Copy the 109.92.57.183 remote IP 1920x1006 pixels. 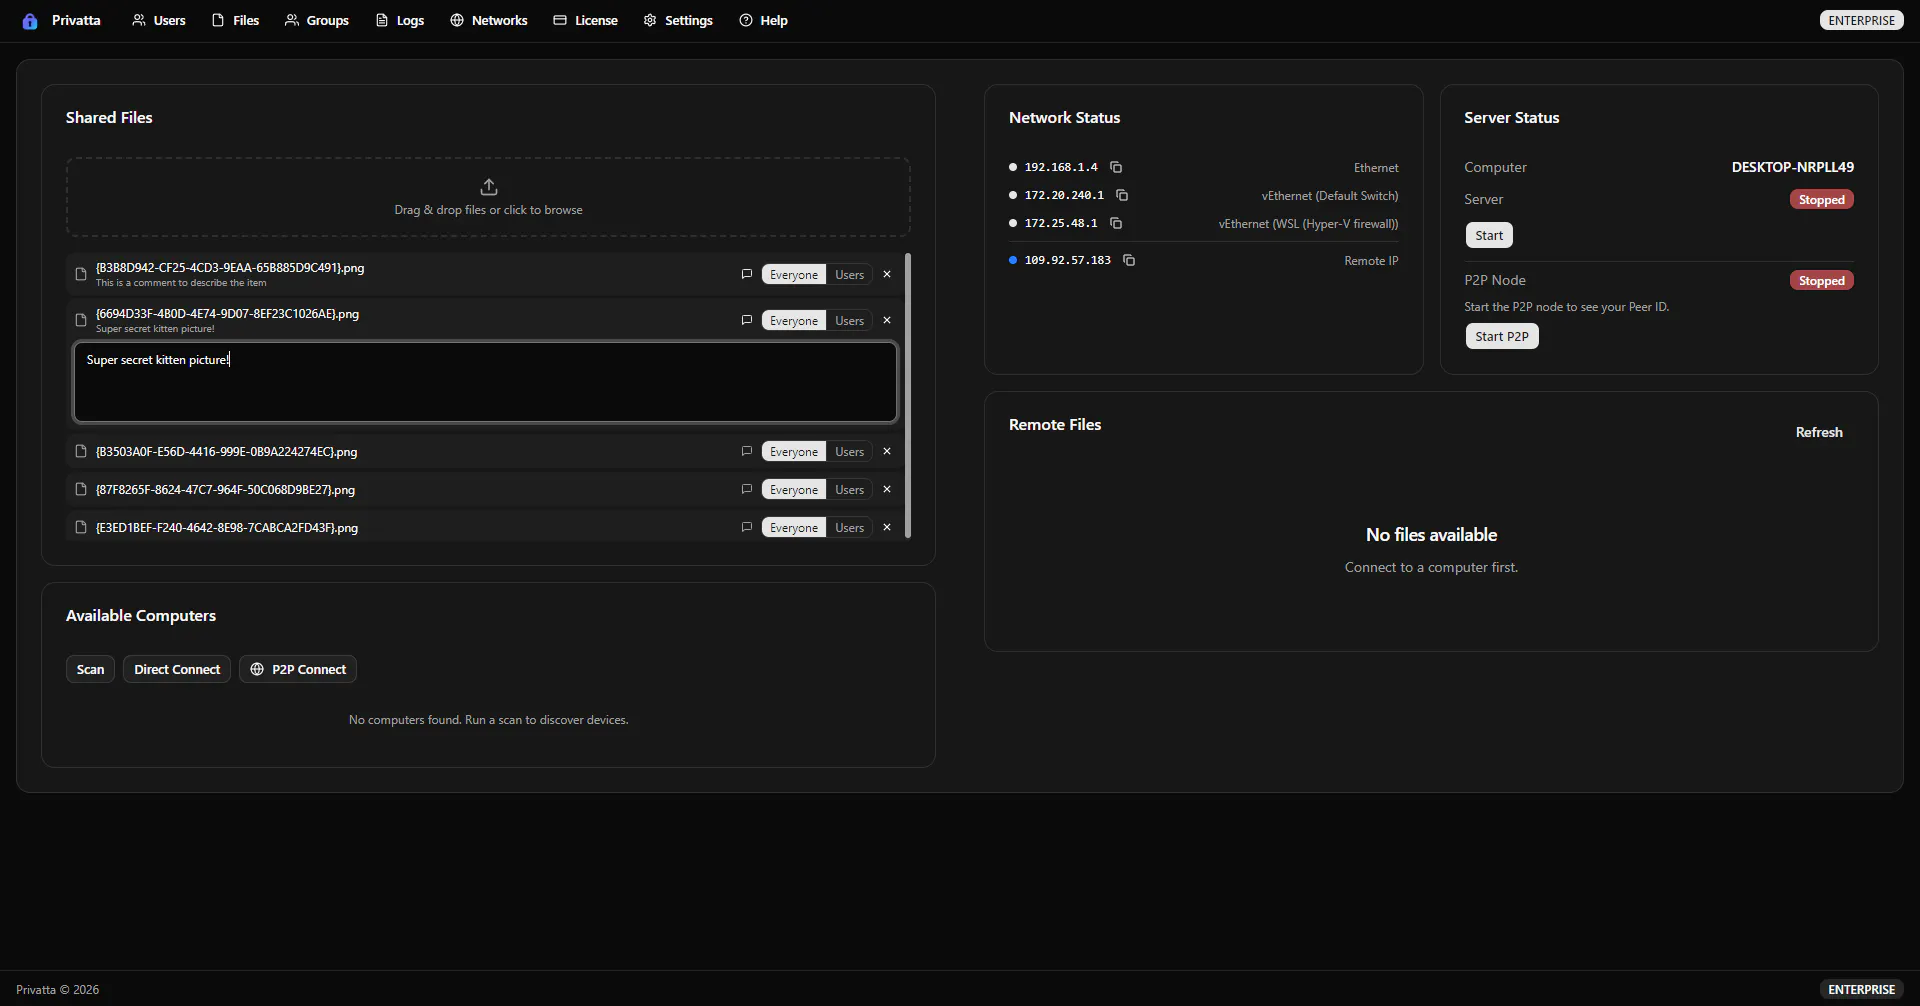pyautogui.click(x=1129, y=260)
